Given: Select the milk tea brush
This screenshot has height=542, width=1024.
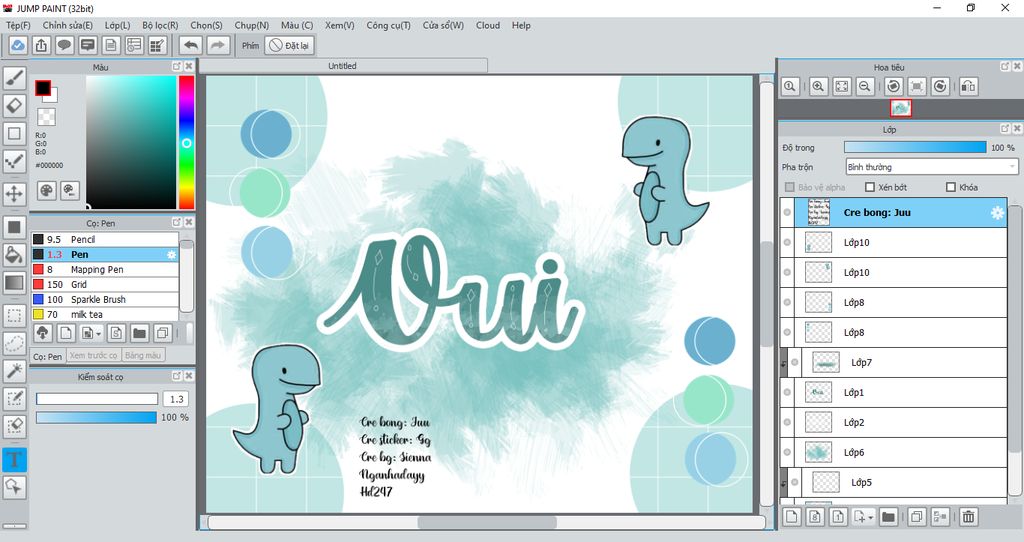Looking at the screenshot, I should click(x=104, y=314).
